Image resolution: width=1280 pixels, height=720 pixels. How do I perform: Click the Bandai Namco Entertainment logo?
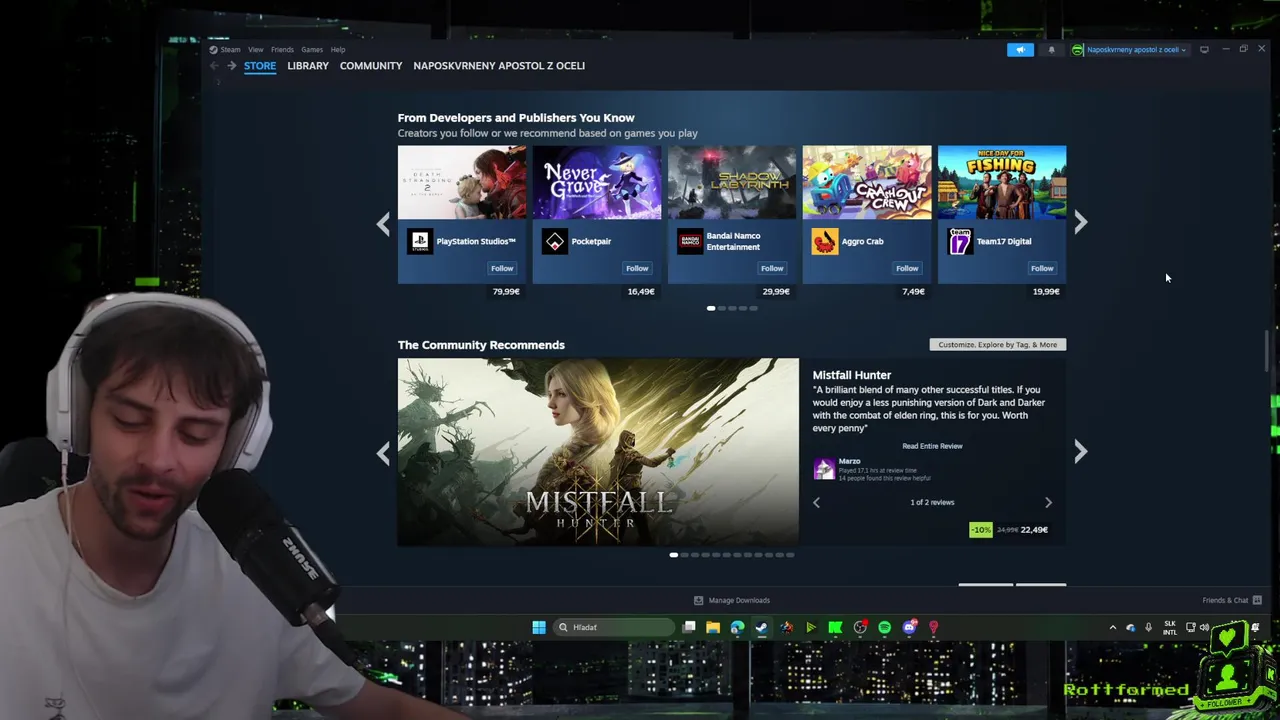[690, 241]
